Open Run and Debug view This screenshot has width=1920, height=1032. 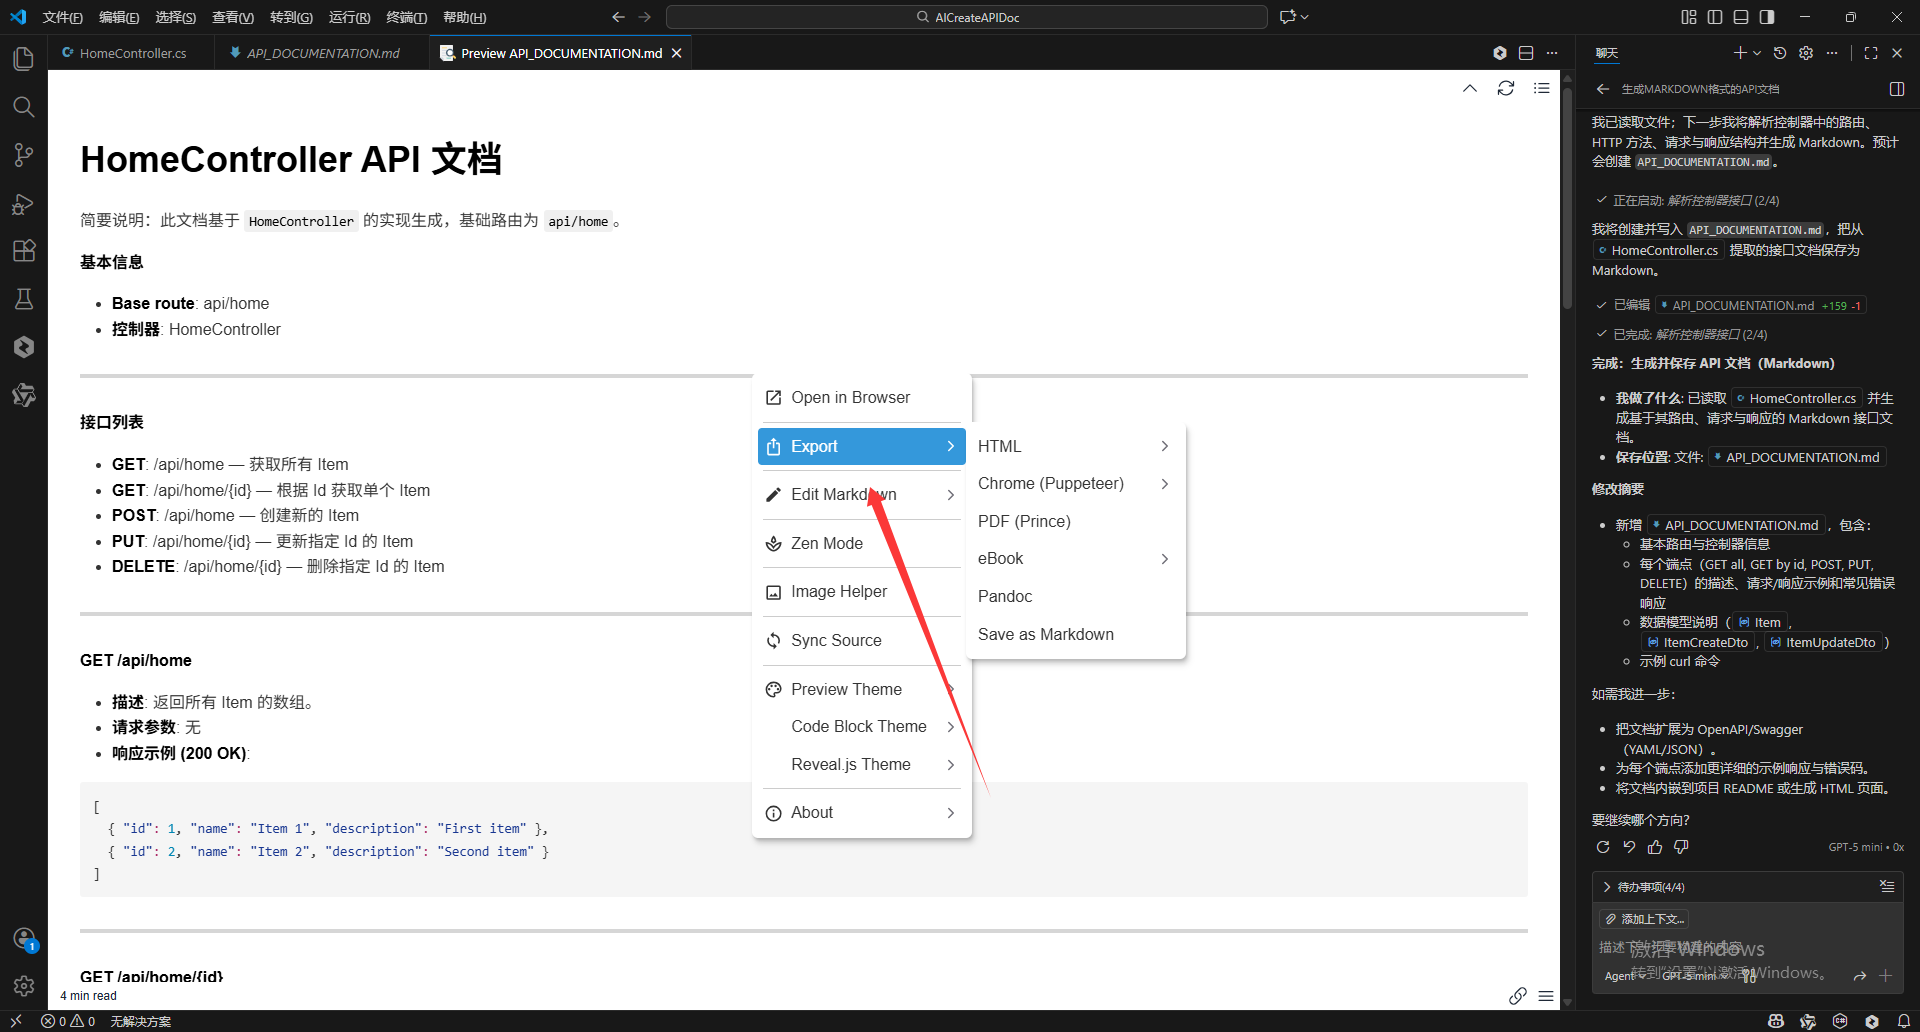(24, 204)
